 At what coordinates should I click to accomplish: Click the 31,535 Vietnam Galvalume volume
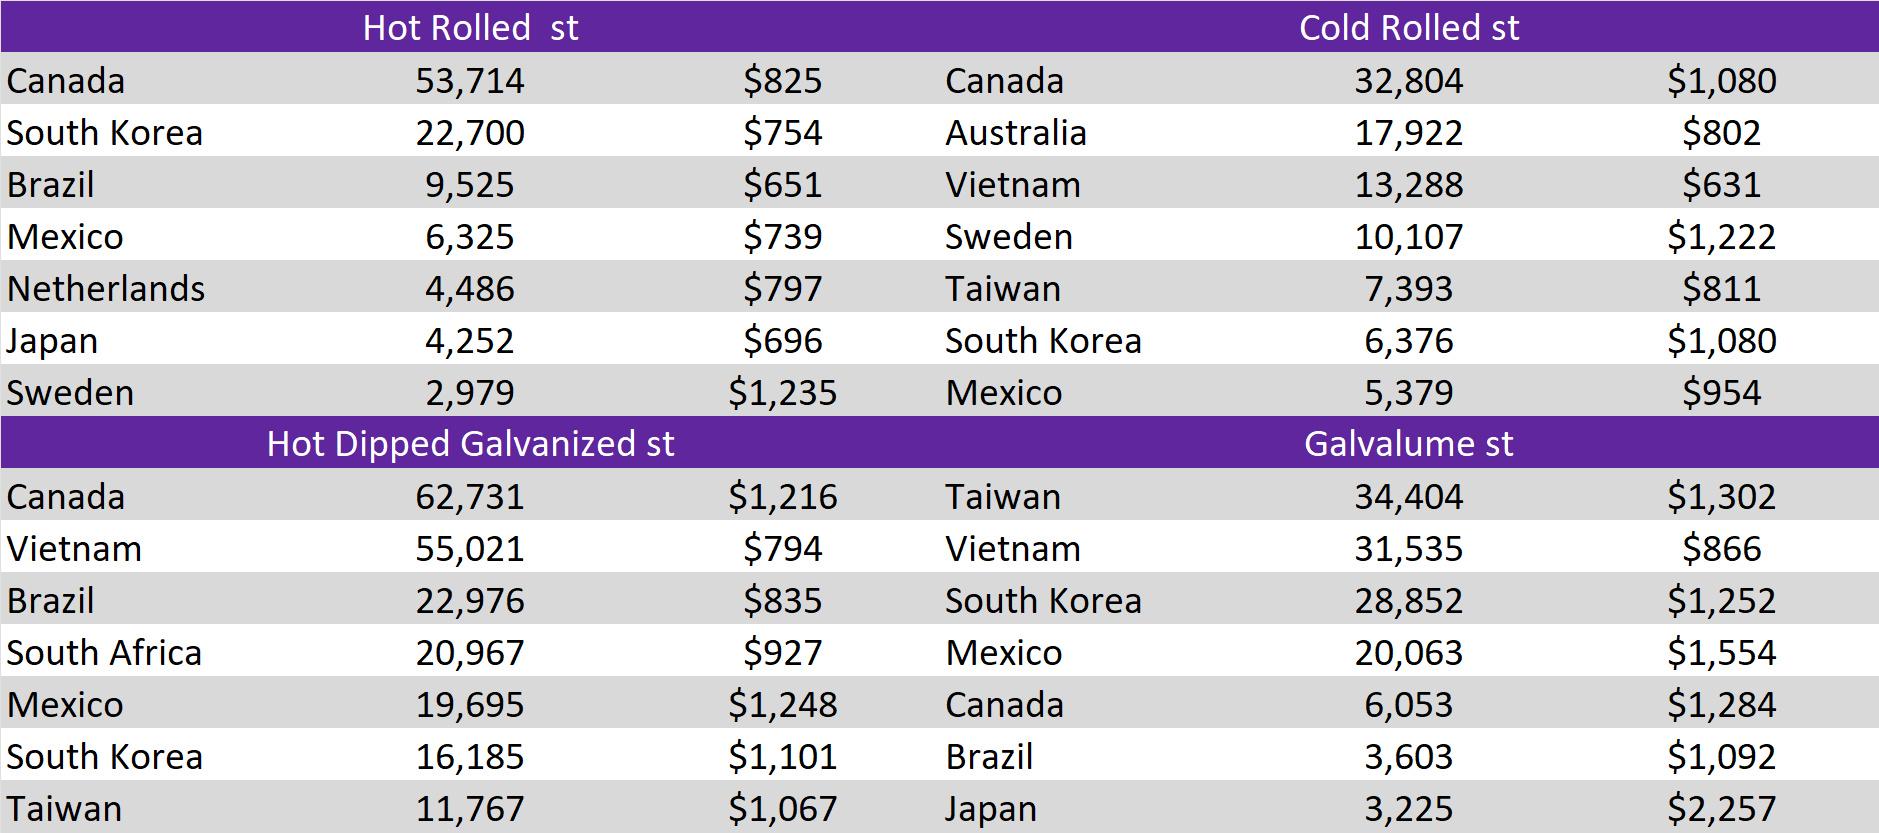point(1408,548)
